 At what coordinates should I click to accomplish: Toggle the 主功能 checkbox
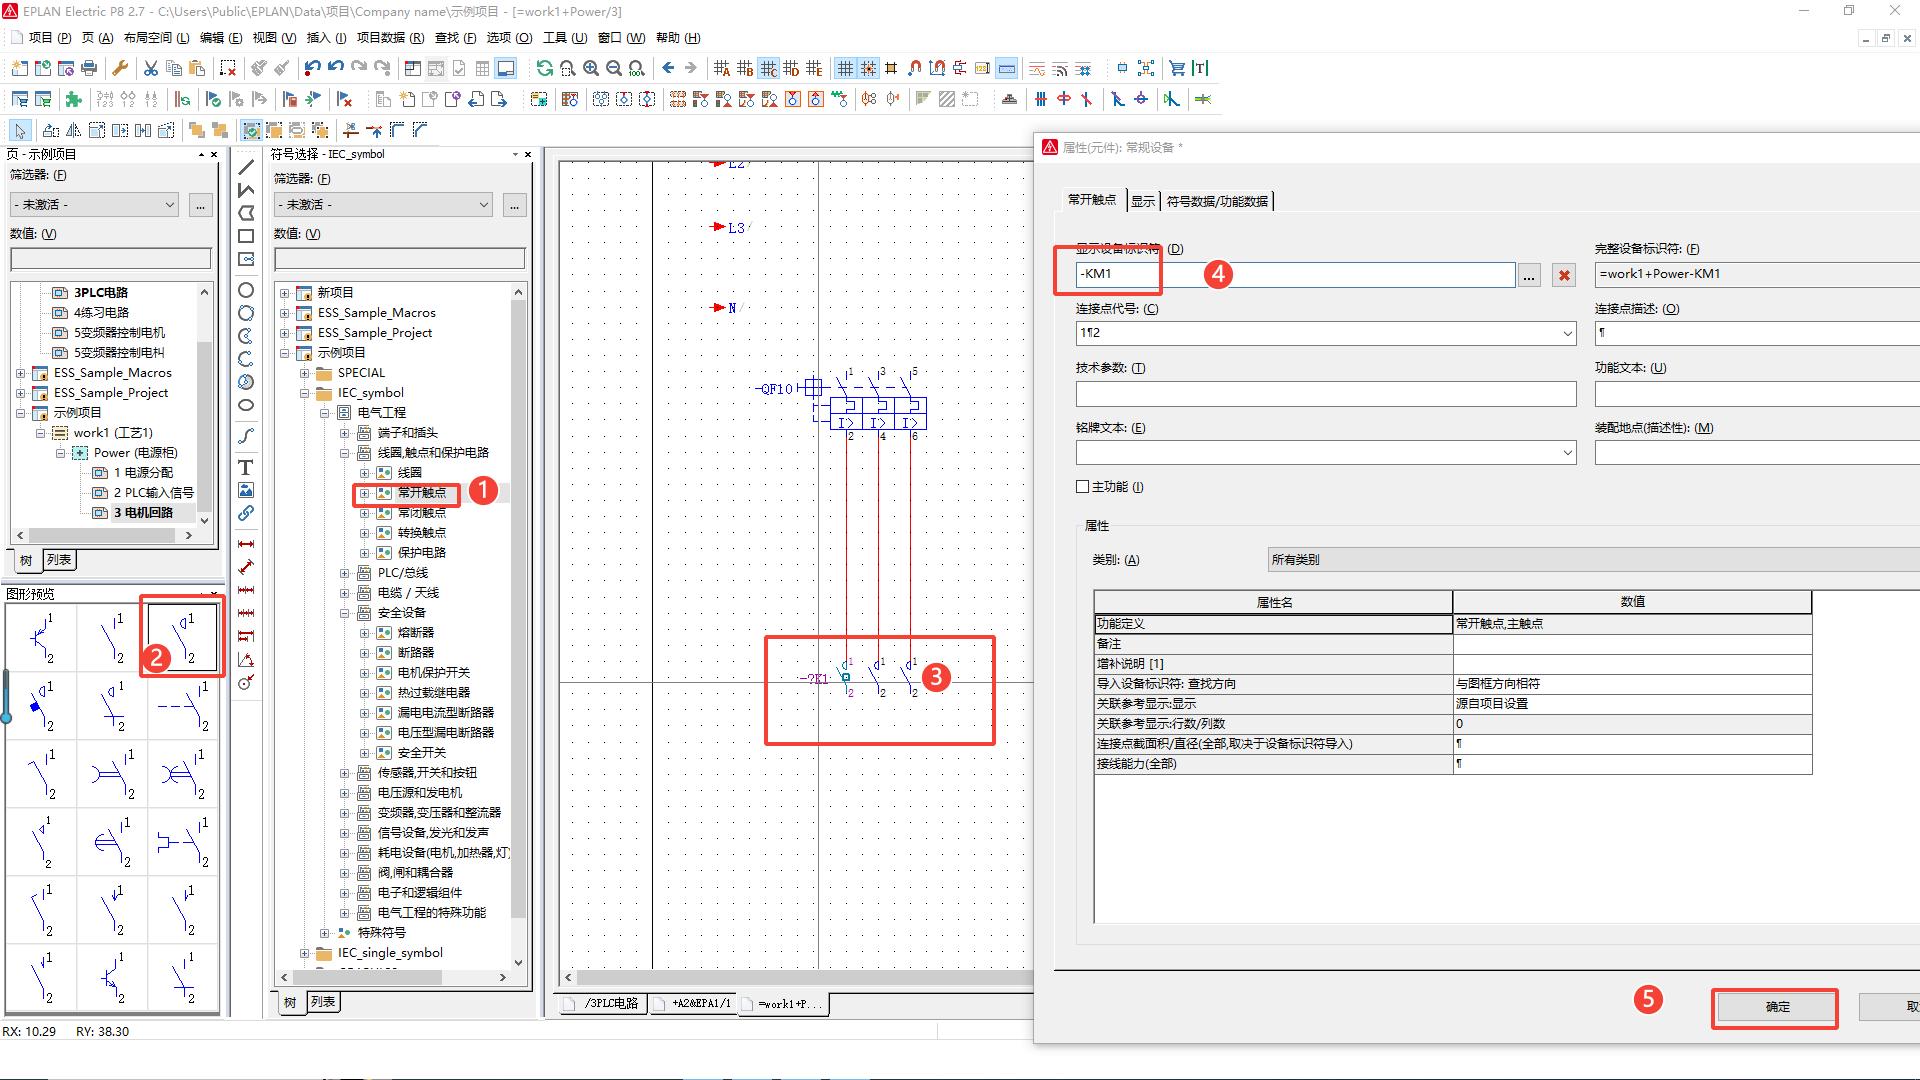(x=1082, y=487)
